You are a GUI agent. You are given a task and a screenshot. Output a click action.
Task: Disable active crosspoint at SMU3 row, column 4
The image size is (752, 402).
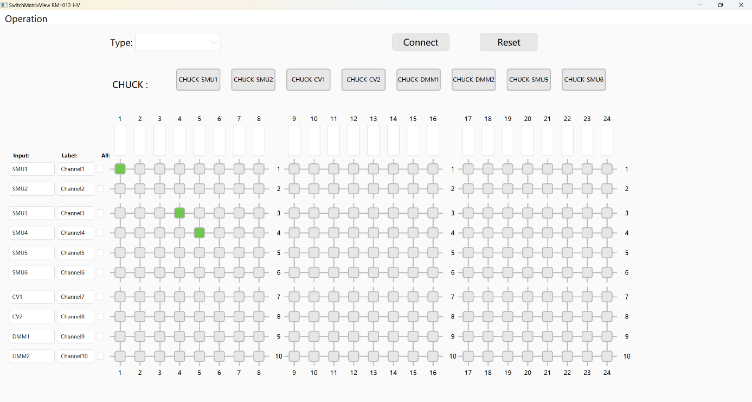[x=180, y=213]
